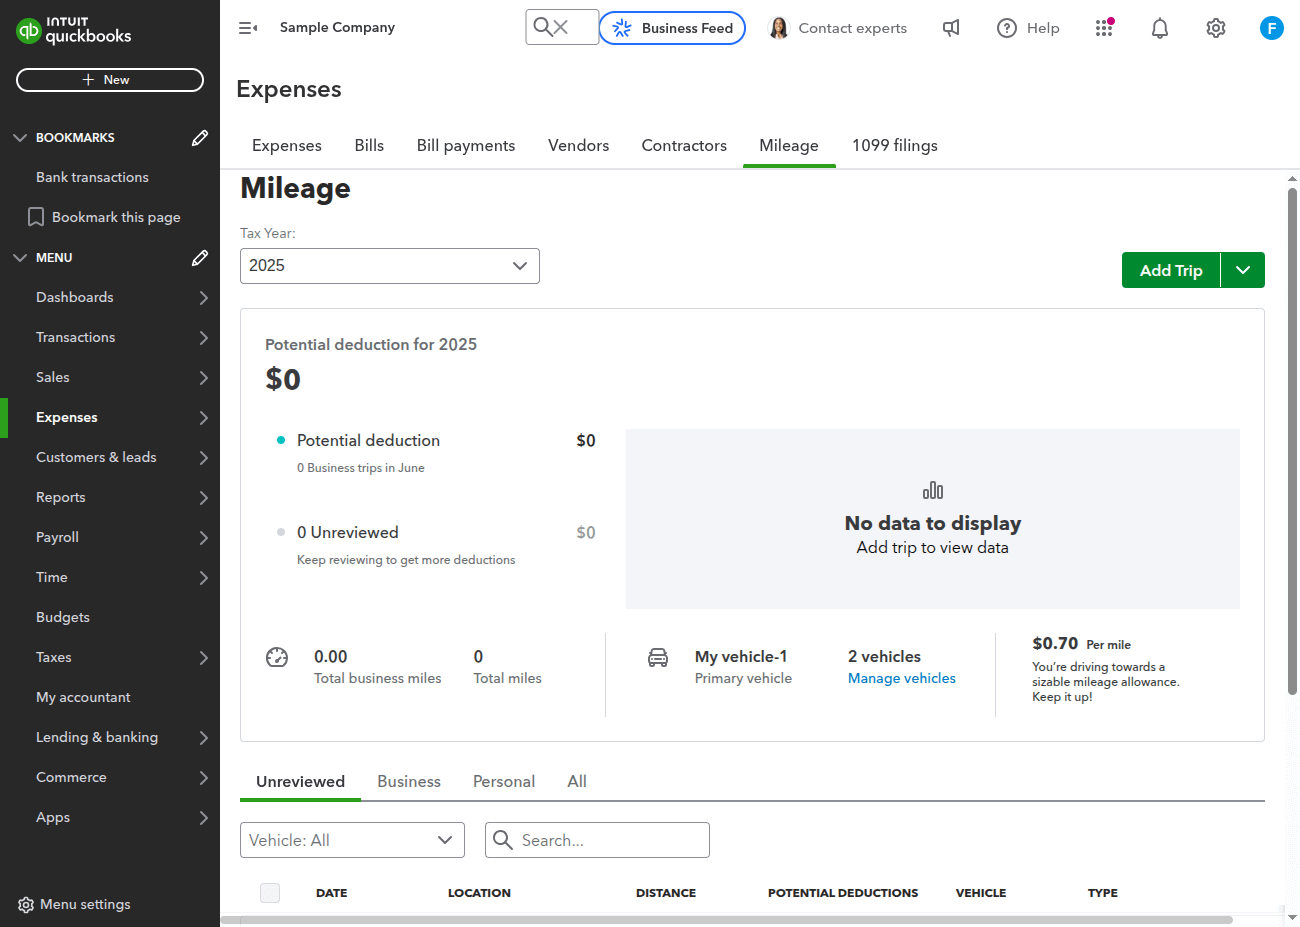Screen dimensions: 1300x927
Task: Select the Personal trips tab
Action: [x=504, y=782]
